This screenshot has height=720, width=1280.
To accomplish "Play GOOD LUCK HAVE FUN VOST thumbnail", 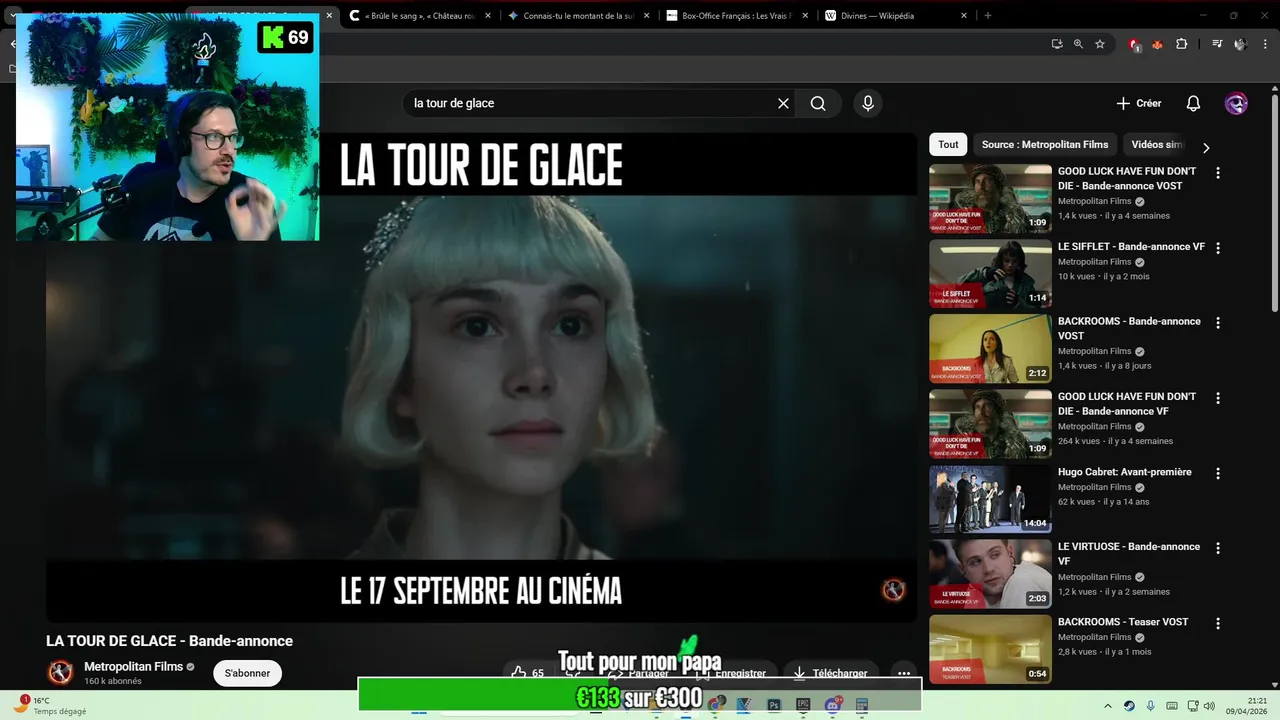I will coord(990,199).
